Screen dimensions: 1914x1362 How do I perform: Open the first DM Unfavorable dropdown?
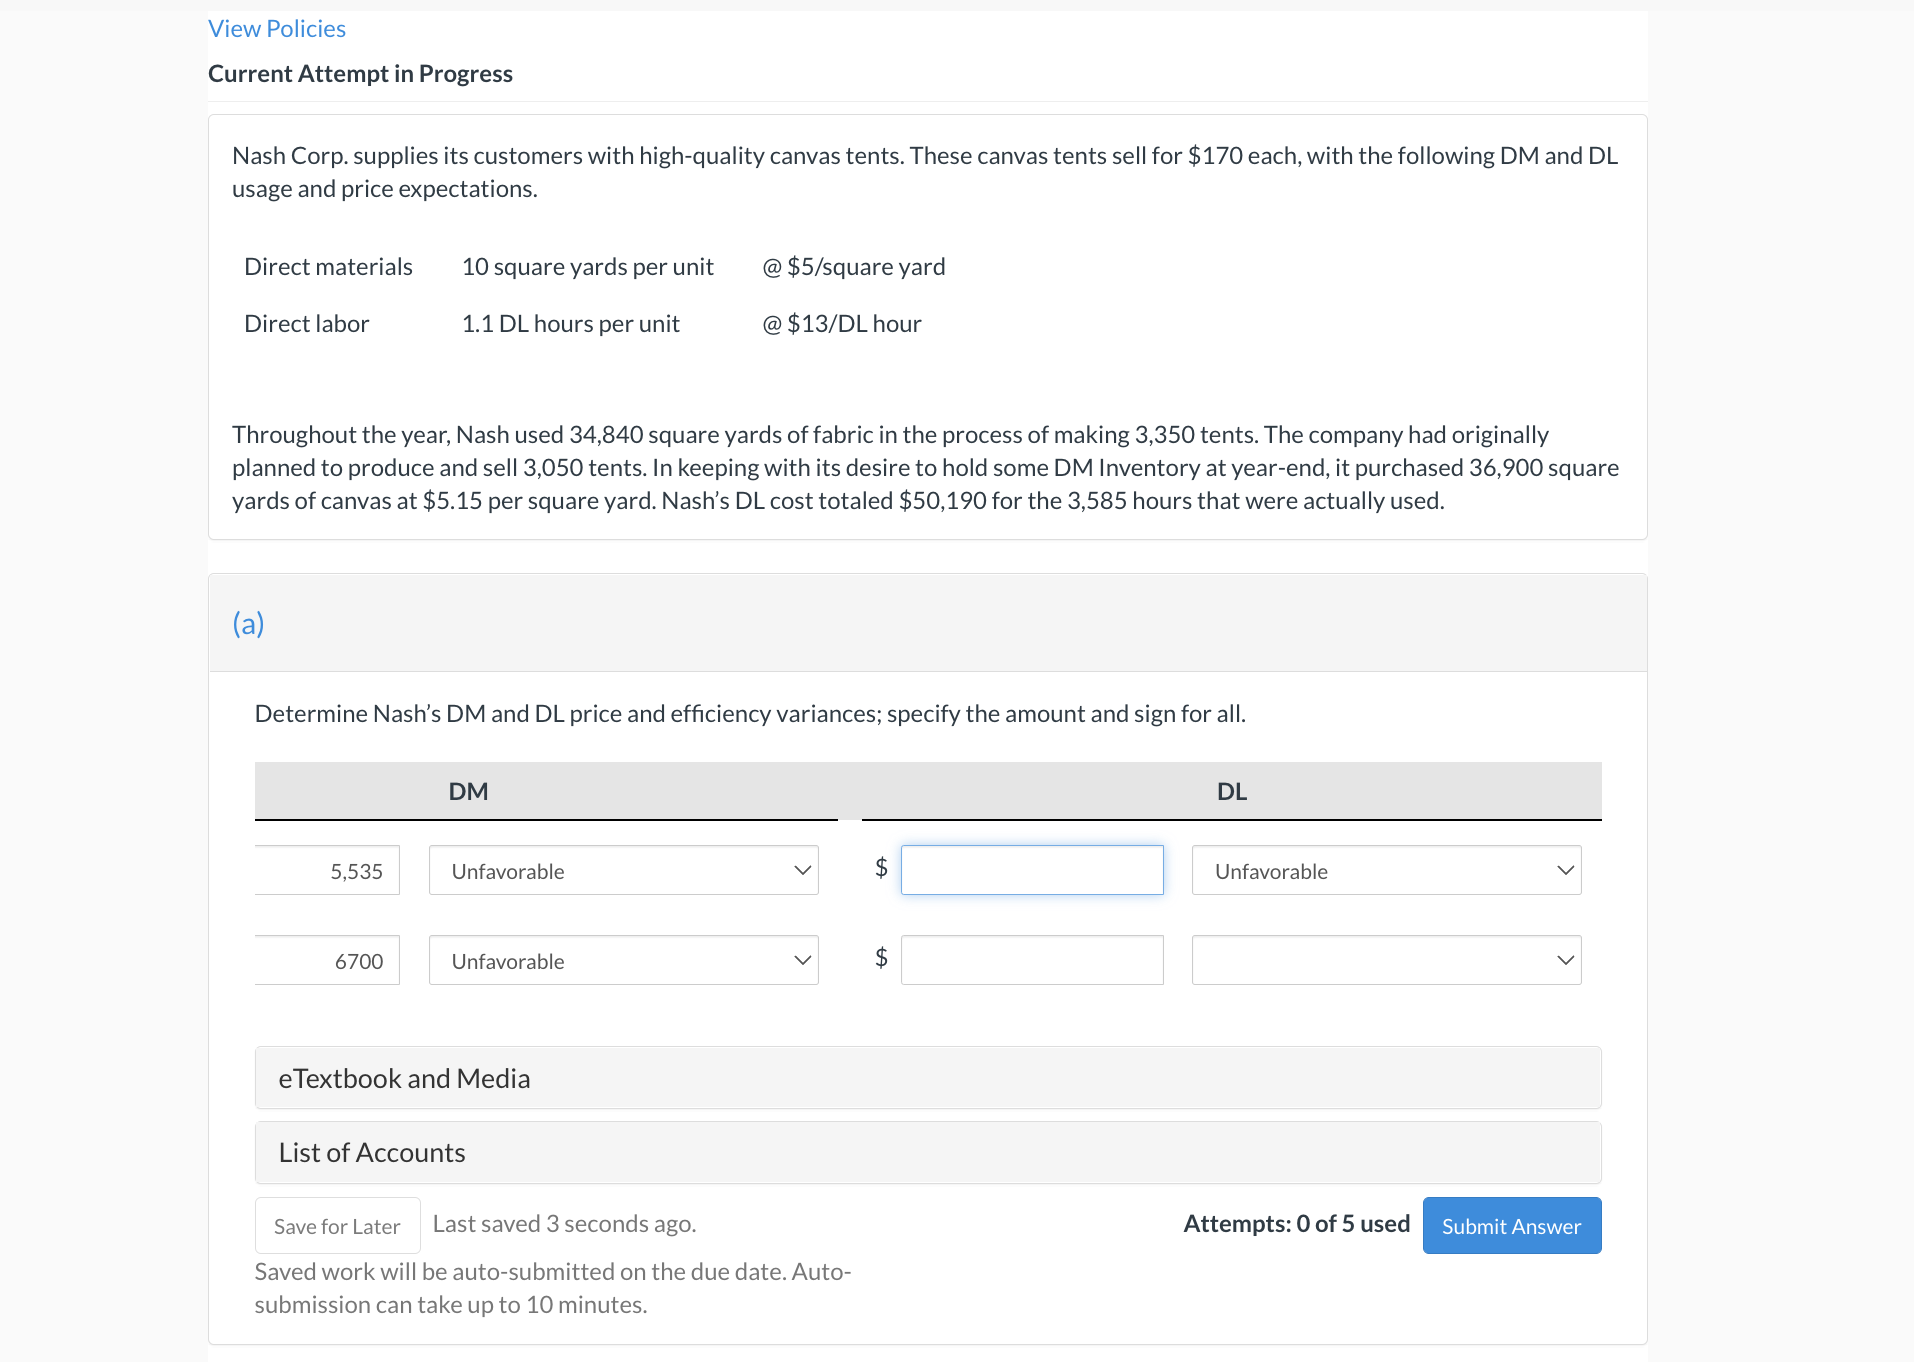pos(623,870)
